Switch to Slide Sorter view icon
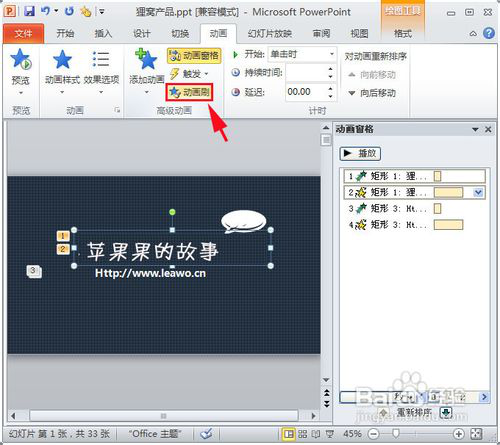Screen dimensions: 500x445 tap(303, 434)
